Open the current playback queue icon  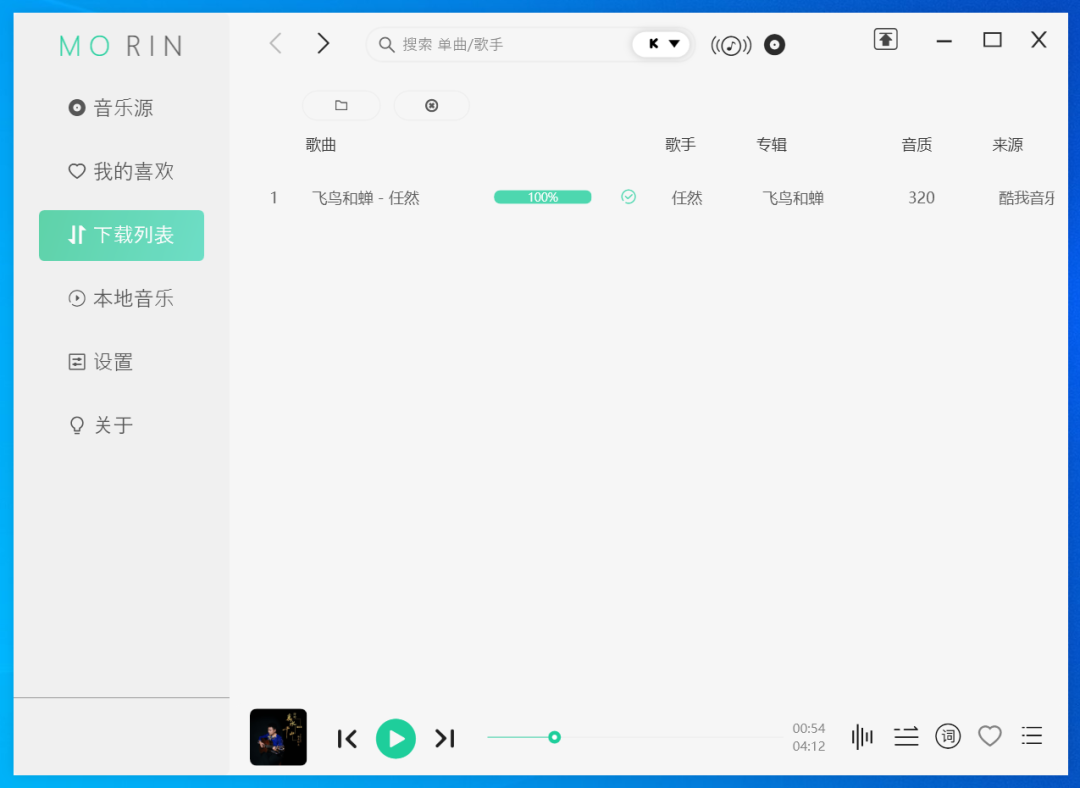click(x=1032, y=736)
